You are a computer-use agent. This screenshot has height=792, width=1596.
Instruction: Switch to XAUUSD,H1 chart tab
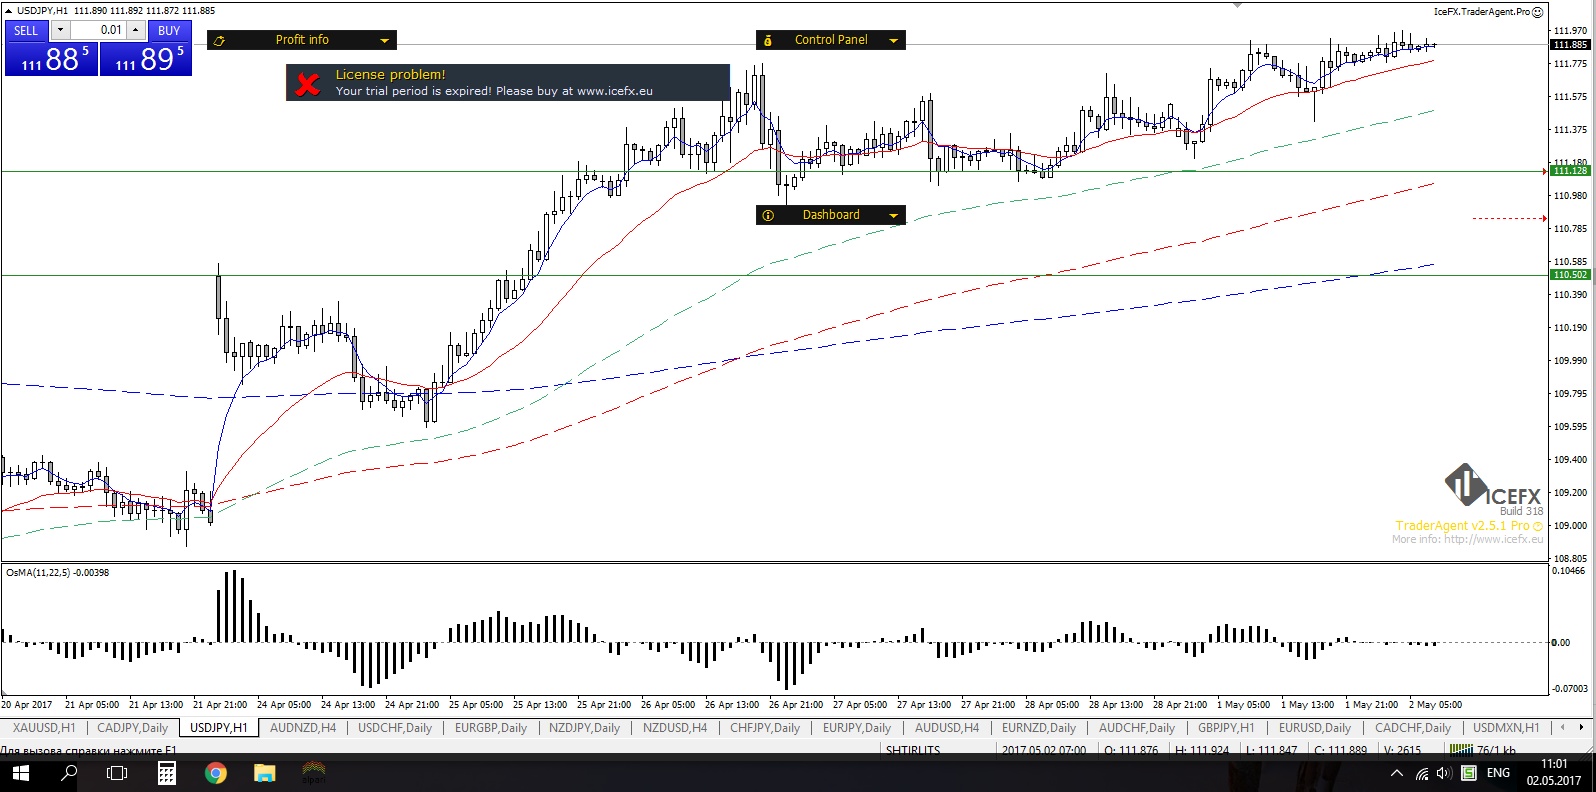(44, 728)
